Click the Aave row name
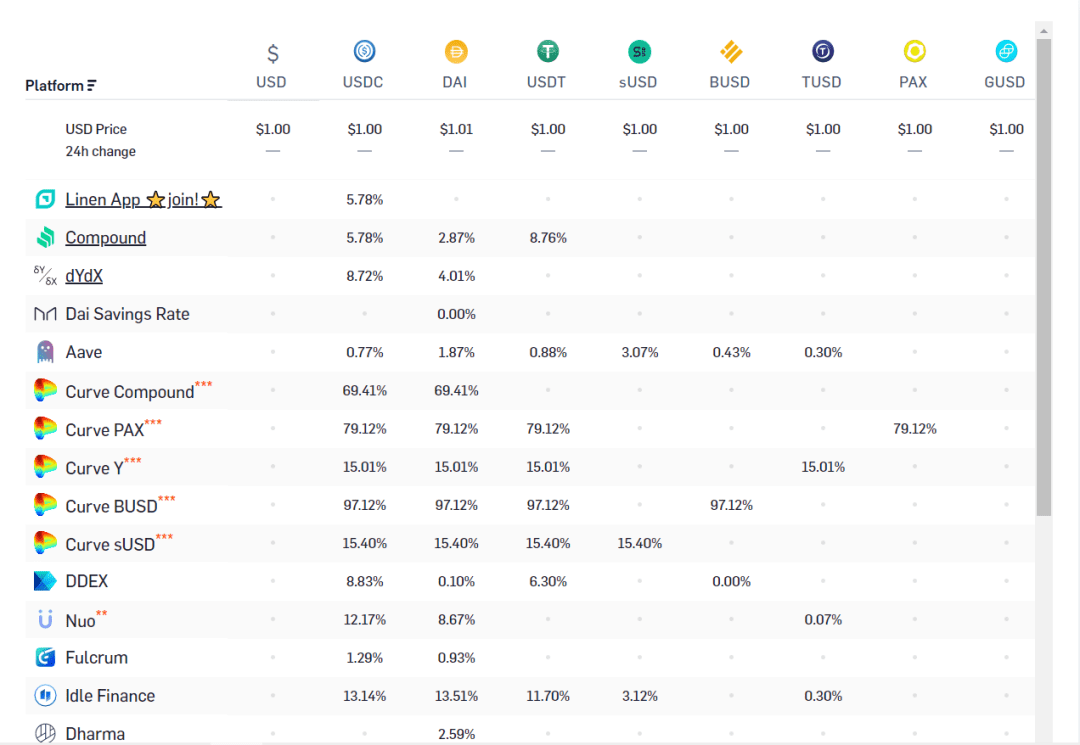This screenshot has height=745, width=1080. point(83,353)
